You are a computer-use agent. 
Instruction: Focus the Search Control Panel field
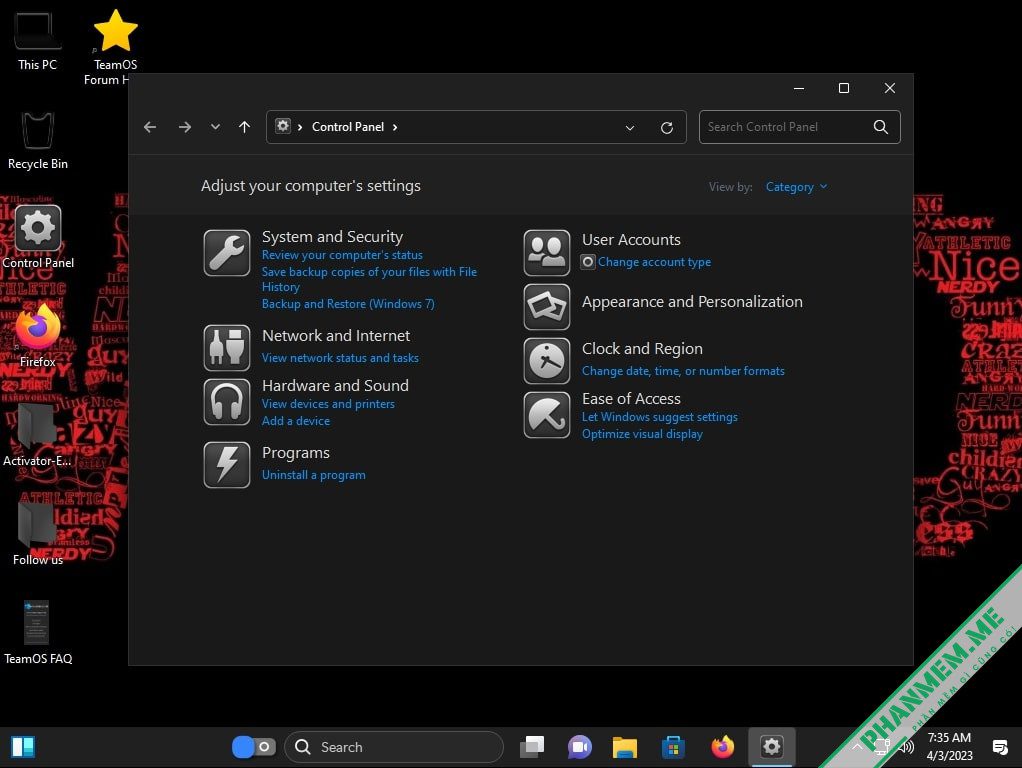tap(799, 127)
